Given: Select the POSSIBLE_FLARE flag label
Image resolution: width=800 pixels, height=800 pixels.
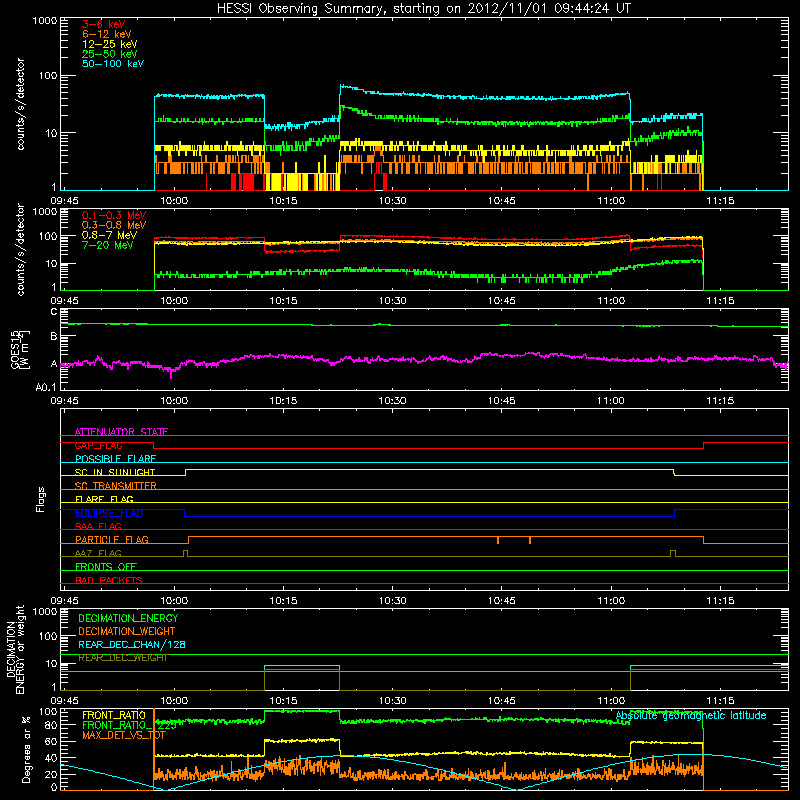Looking at the screenshot, I should pos(115,459).
